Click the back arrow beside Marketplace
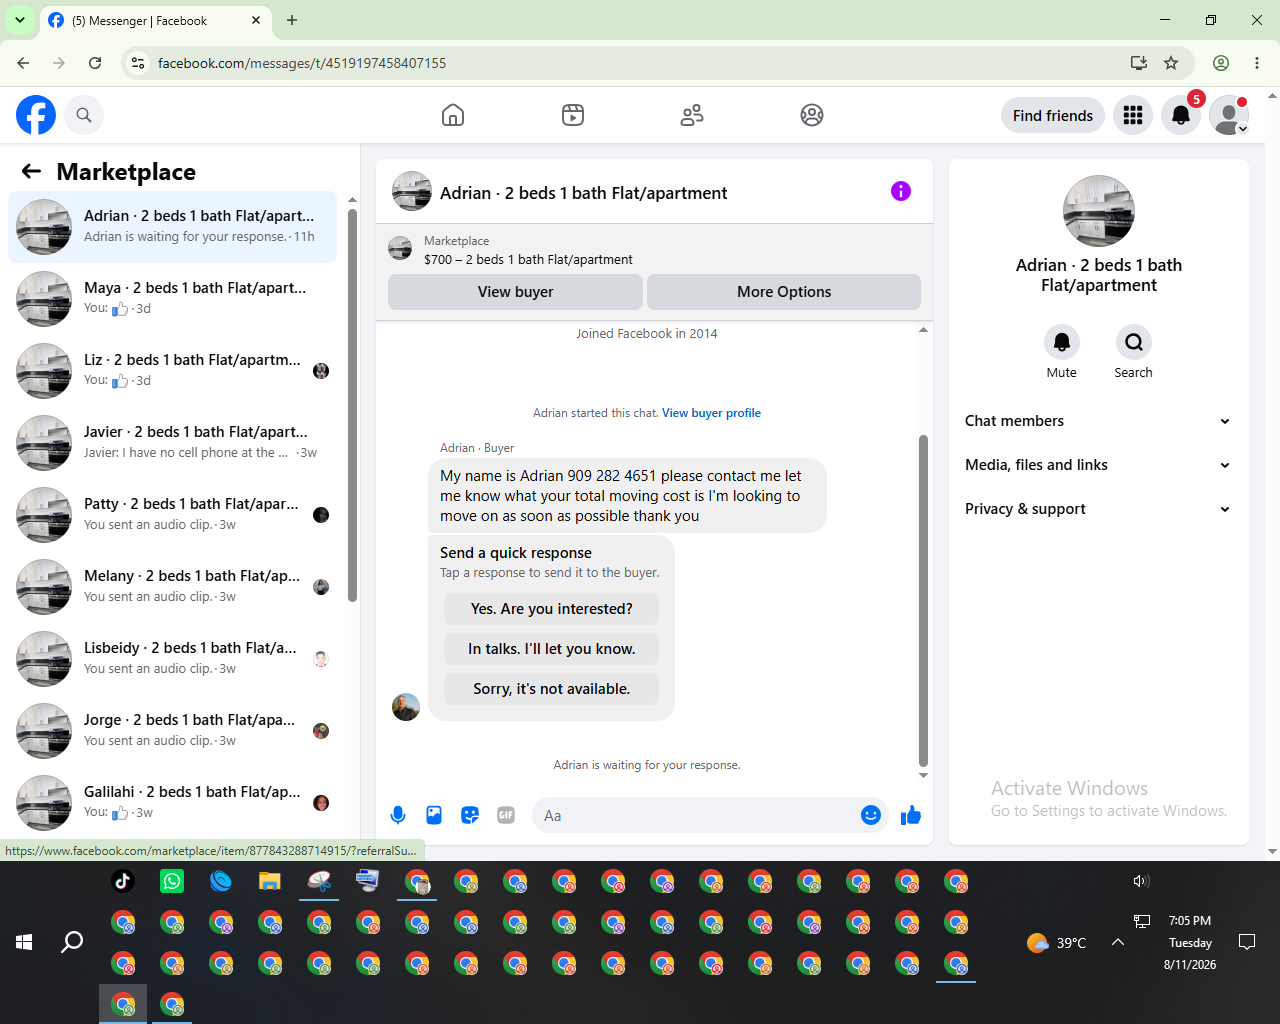Viewport: 1280px width, 1024px height. click(x=31, y=171)
